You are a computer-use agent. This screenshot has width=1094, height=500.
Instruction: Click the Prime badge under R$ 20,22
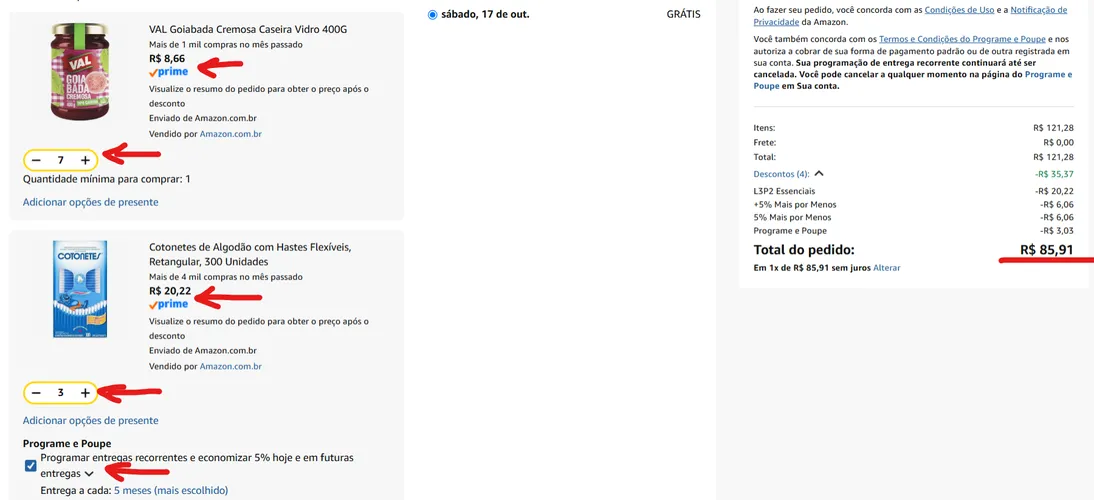click(x=168, y=305)
